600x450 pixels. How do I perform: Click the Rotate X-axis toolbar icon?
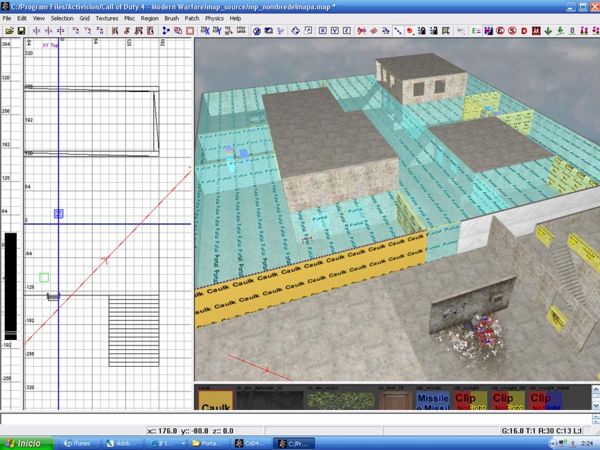(76, 31)
